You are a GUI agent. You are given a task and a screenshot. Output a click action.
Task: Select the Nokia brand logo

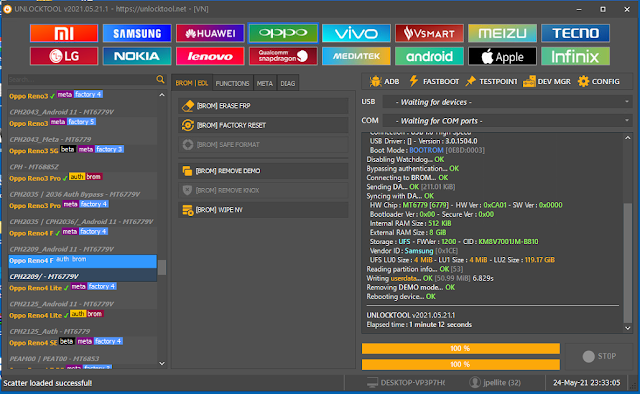pos(137,56)
